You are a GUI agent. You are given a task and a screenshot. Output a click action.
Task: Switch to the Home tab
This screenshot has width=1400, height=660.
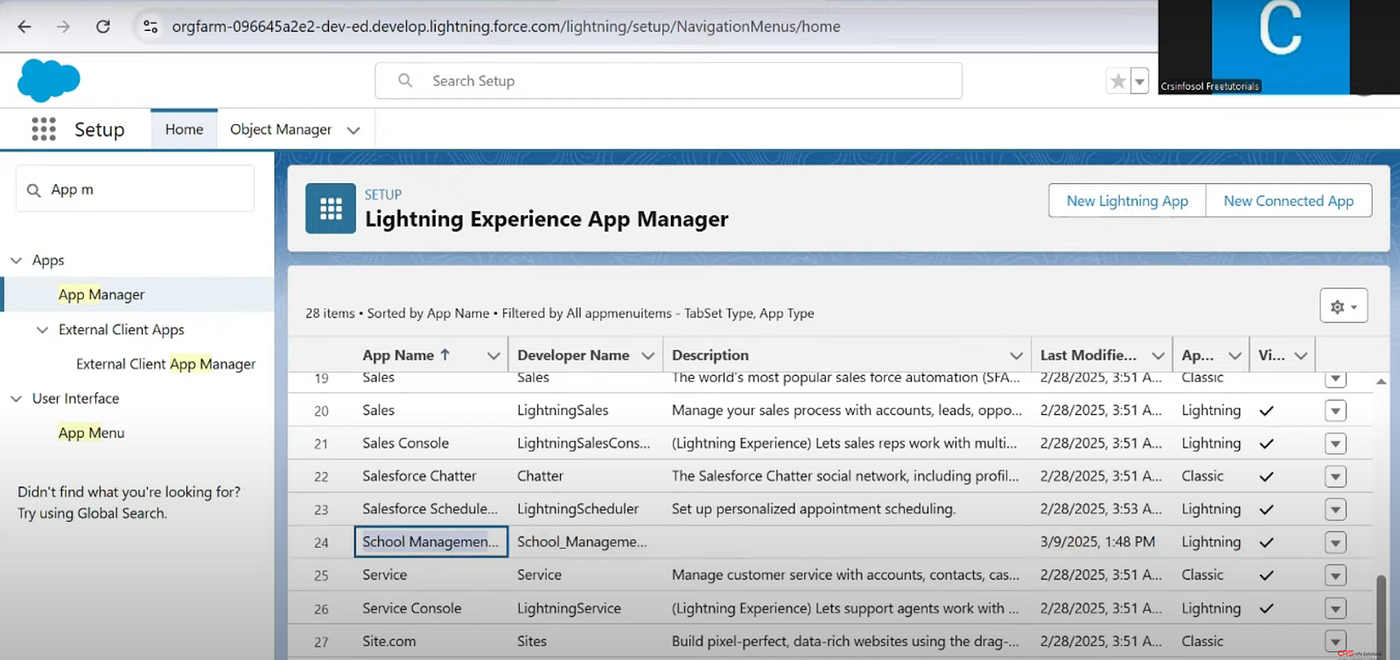point(184,129)
